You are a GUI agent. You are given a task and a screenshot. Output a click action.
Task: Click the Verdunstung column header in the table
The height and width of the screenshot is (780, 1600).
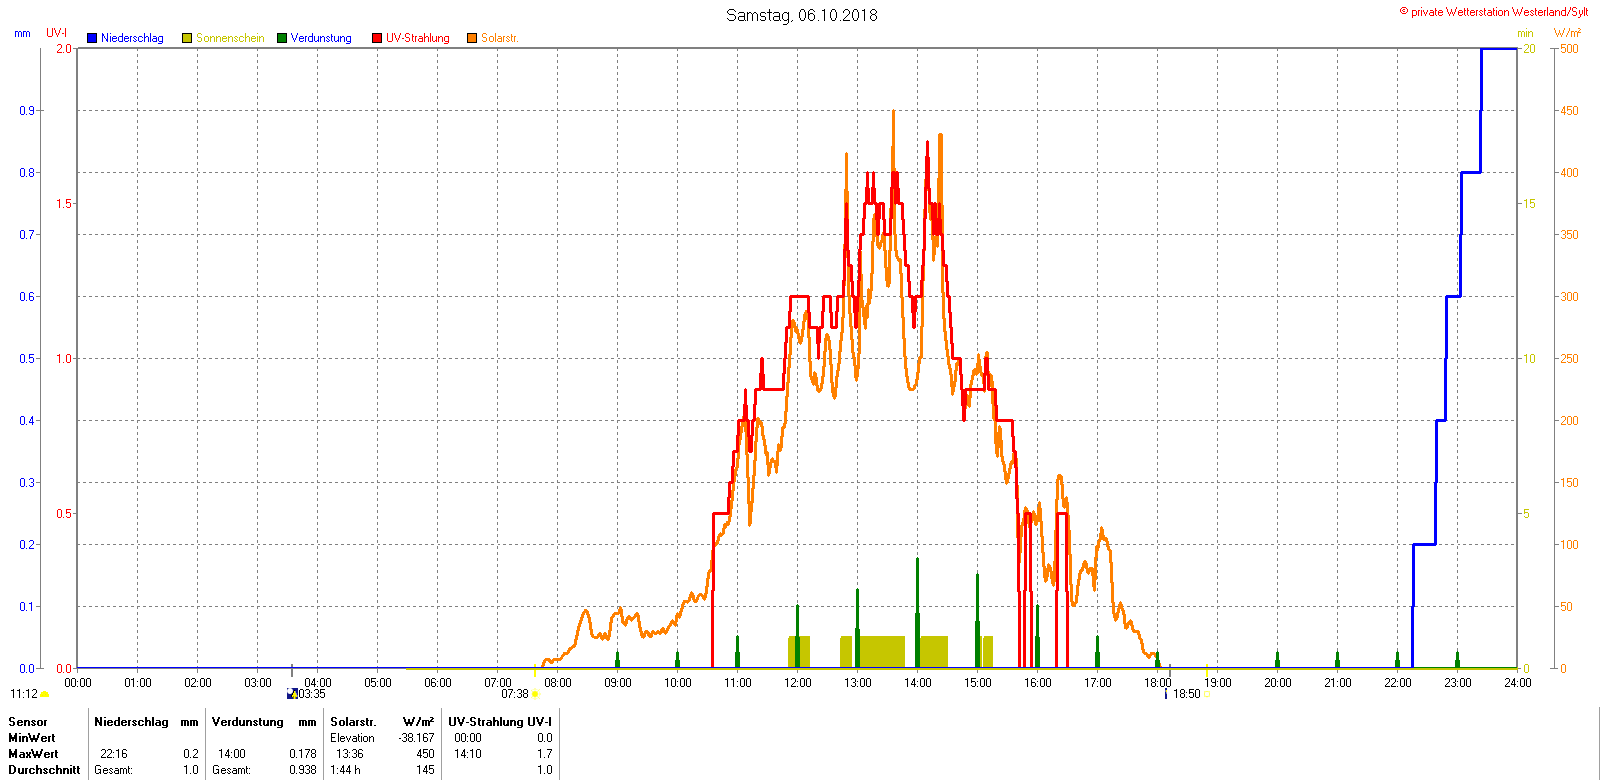[248, 722]
